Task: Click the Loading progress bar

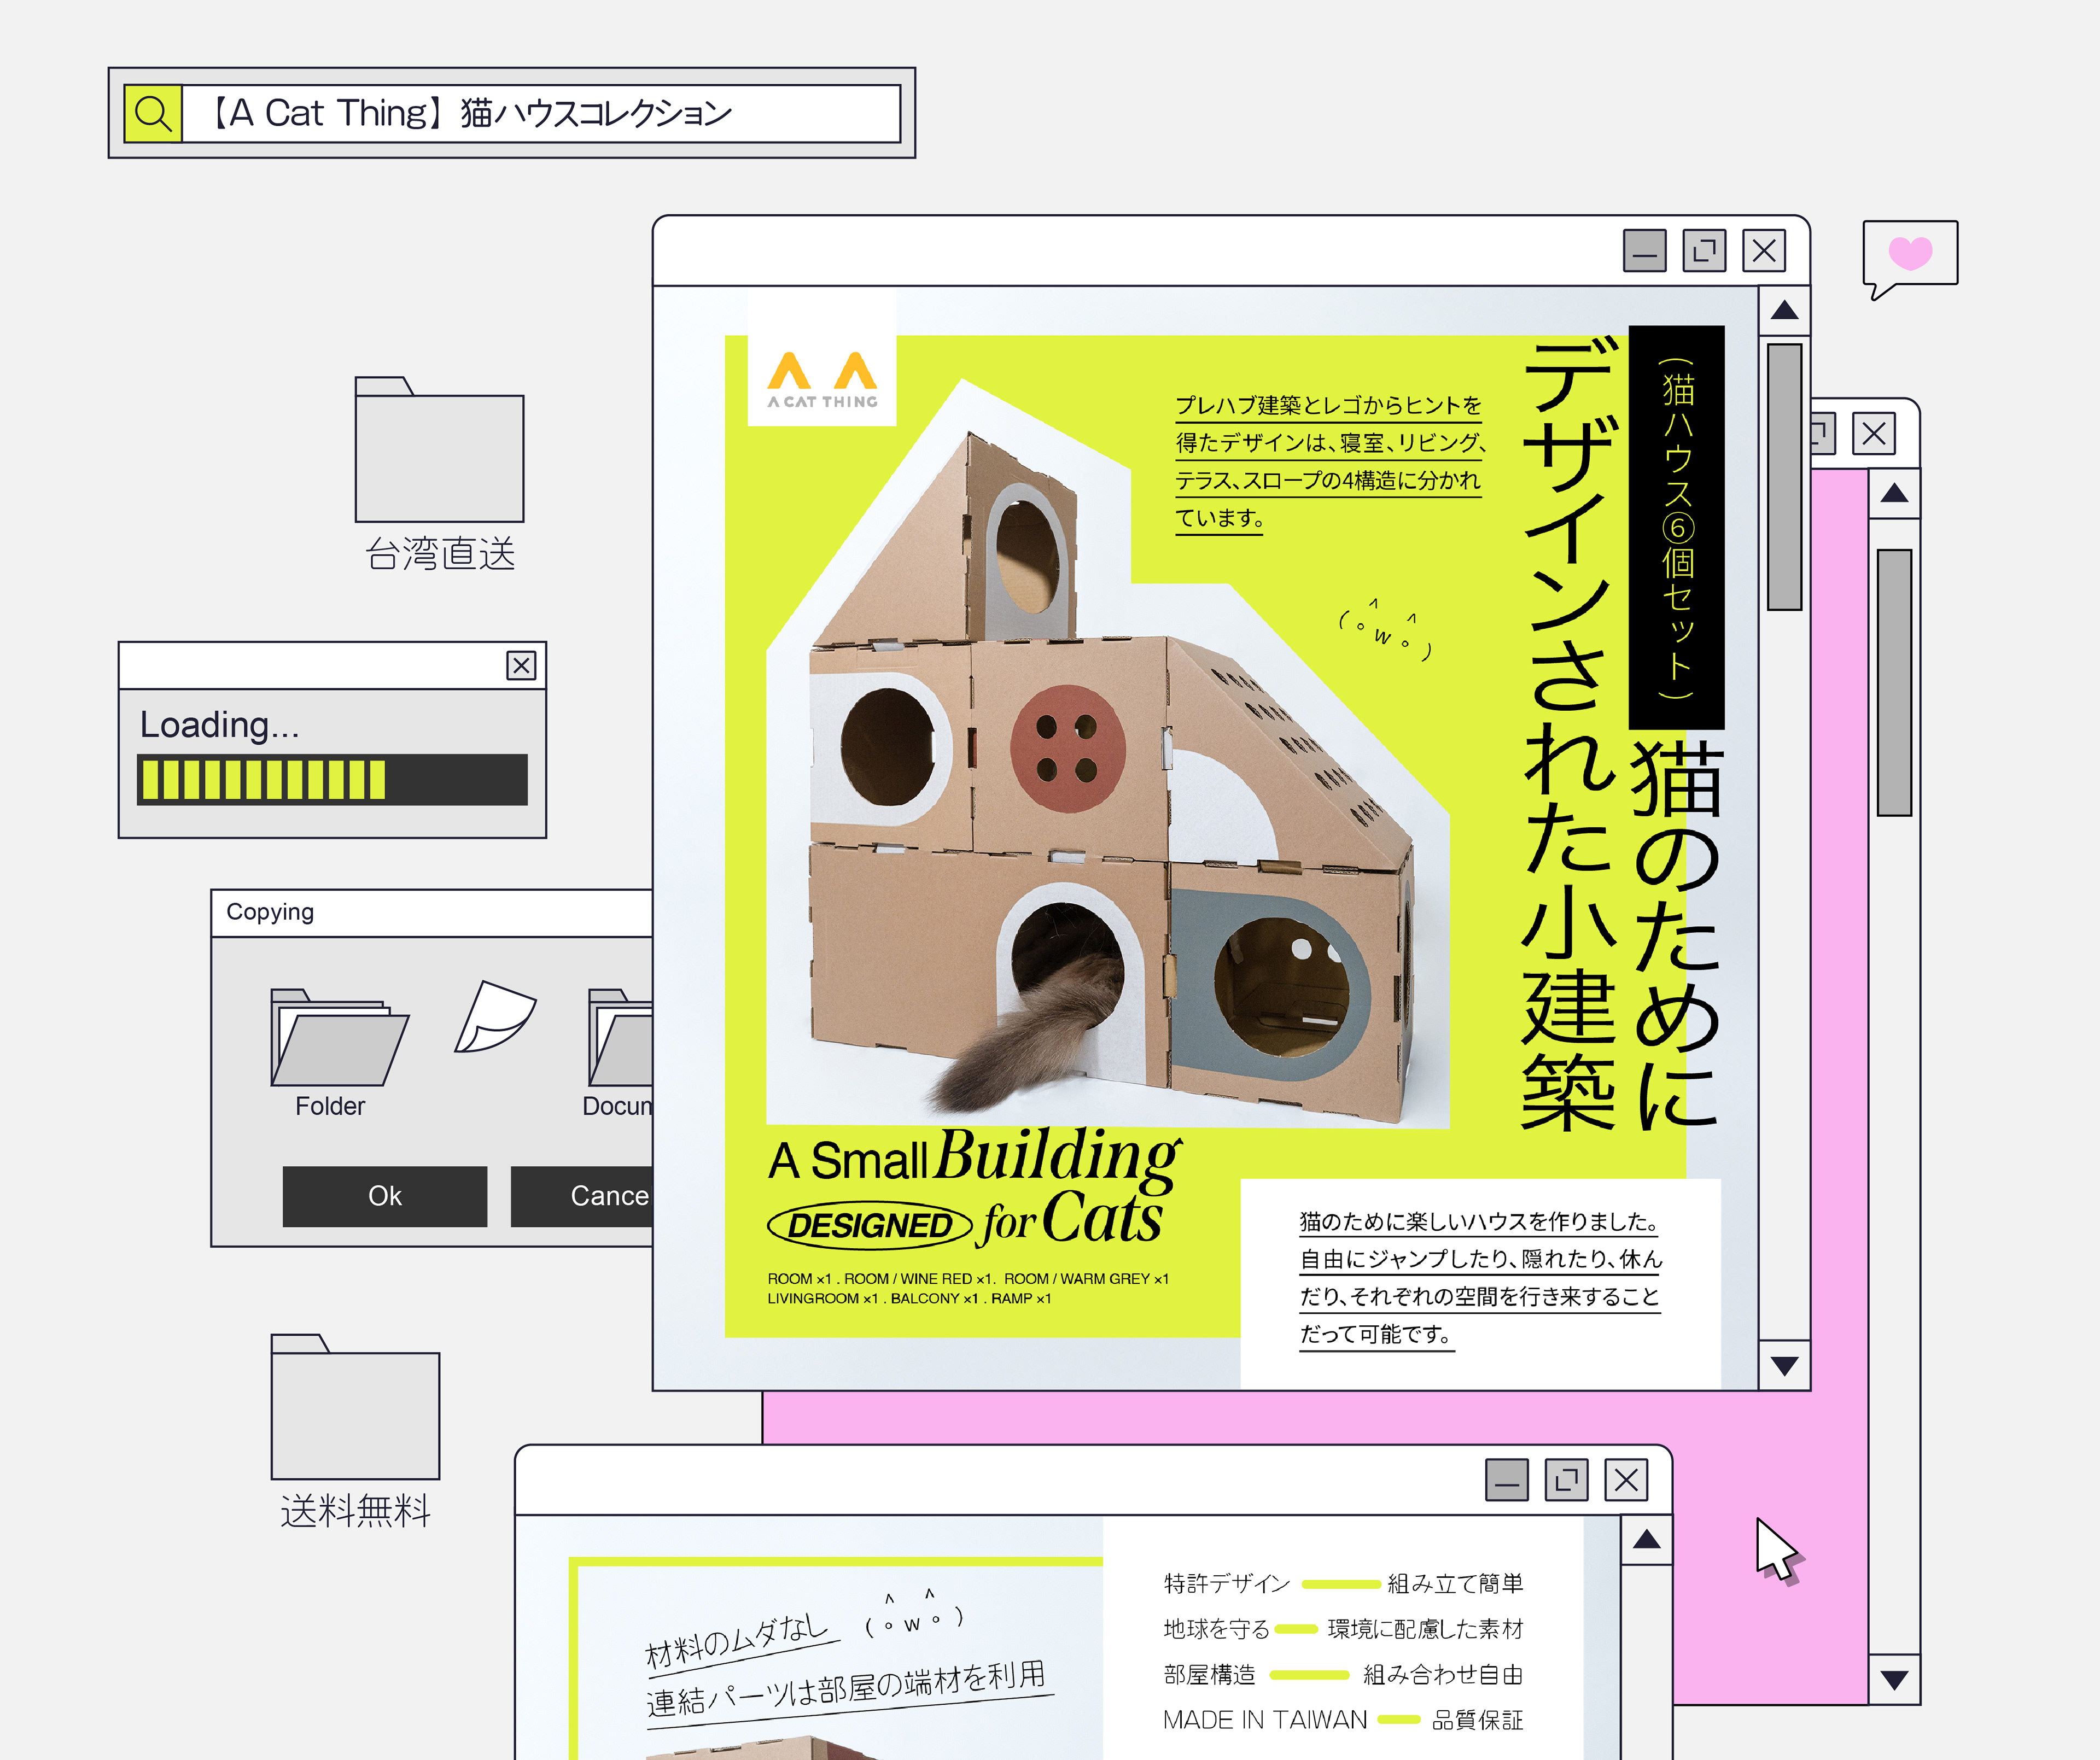Action: click(332, 779)
